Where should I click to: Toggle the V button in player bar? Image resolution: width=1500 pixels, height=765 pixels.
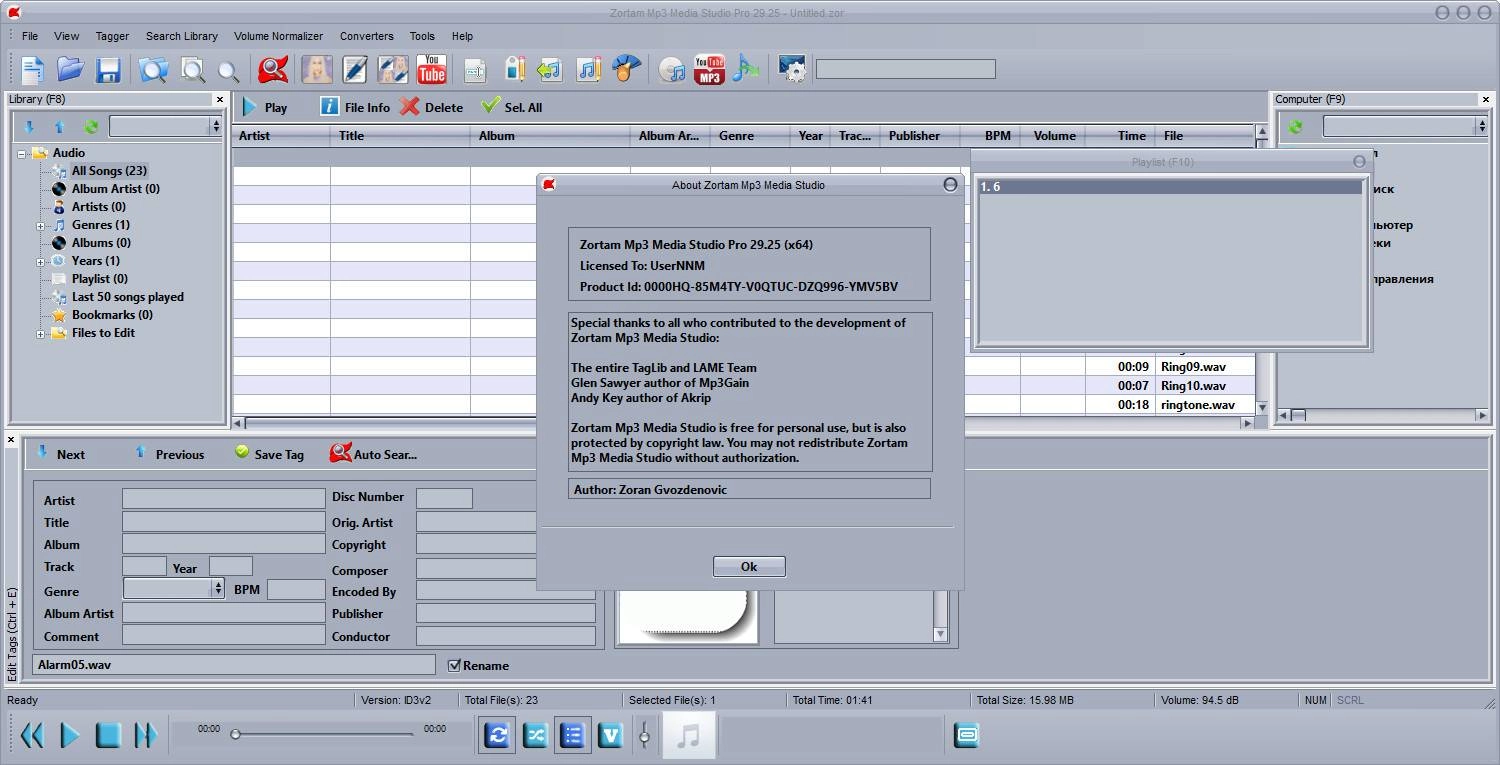610,736
